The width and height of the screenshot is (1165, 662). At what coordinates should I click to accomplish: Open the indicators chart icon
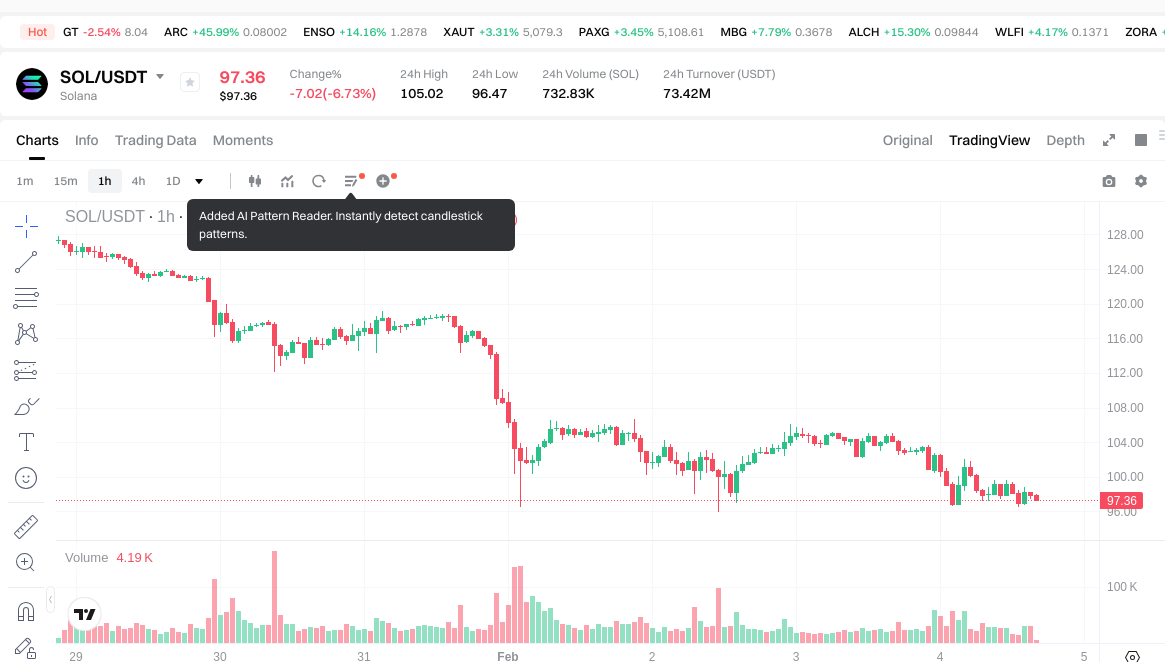tap(287, 181)
